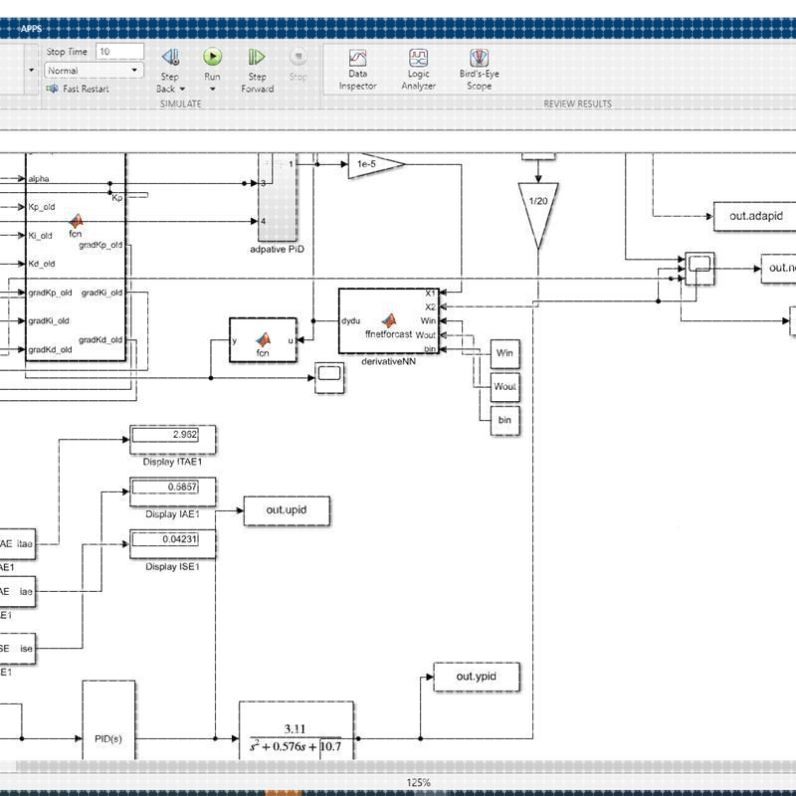Toggle the Fast Restart option

[78, 89]
